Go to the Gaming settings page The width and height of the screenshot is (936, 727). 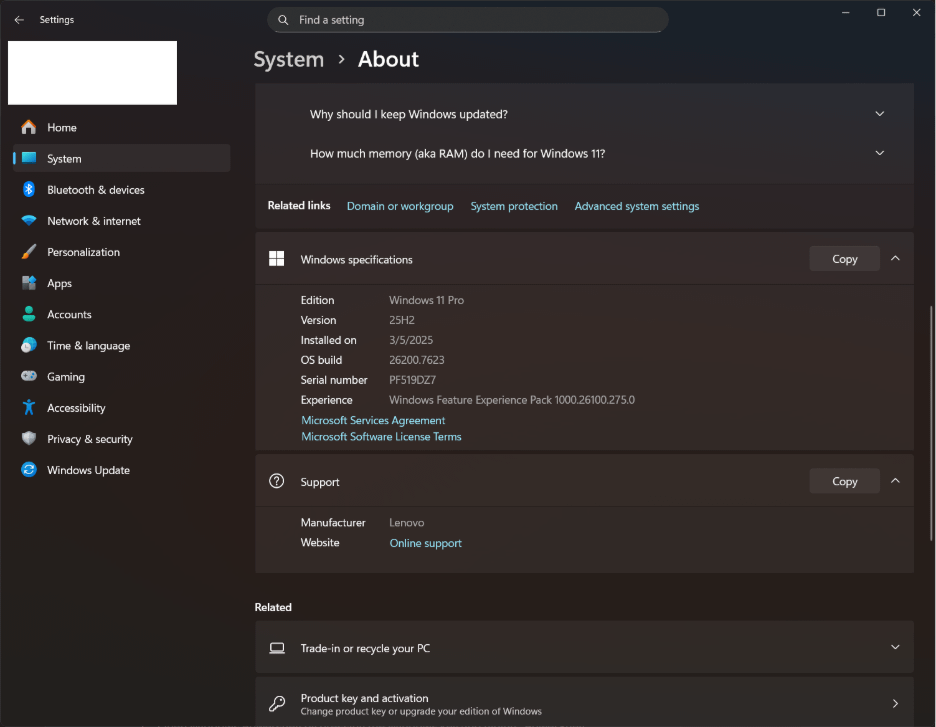(121, 376)
